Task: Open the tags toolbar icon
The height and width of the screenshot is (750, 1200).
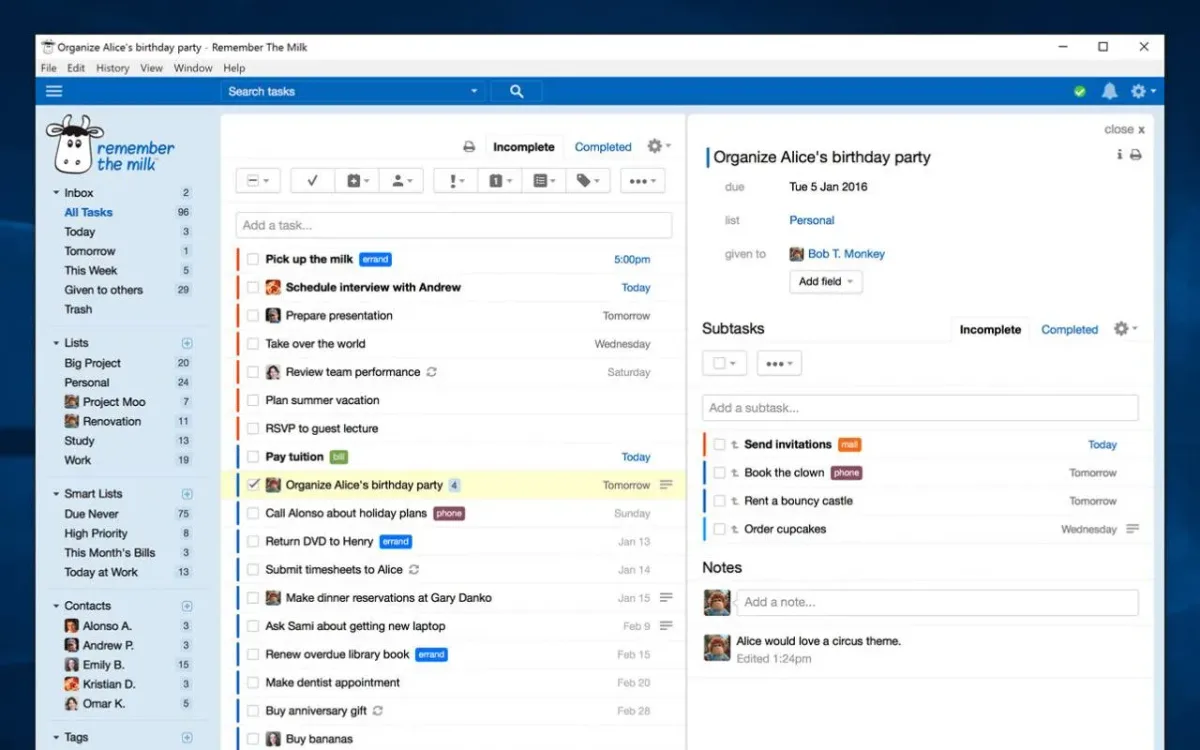Action: (x=587, y=181)
